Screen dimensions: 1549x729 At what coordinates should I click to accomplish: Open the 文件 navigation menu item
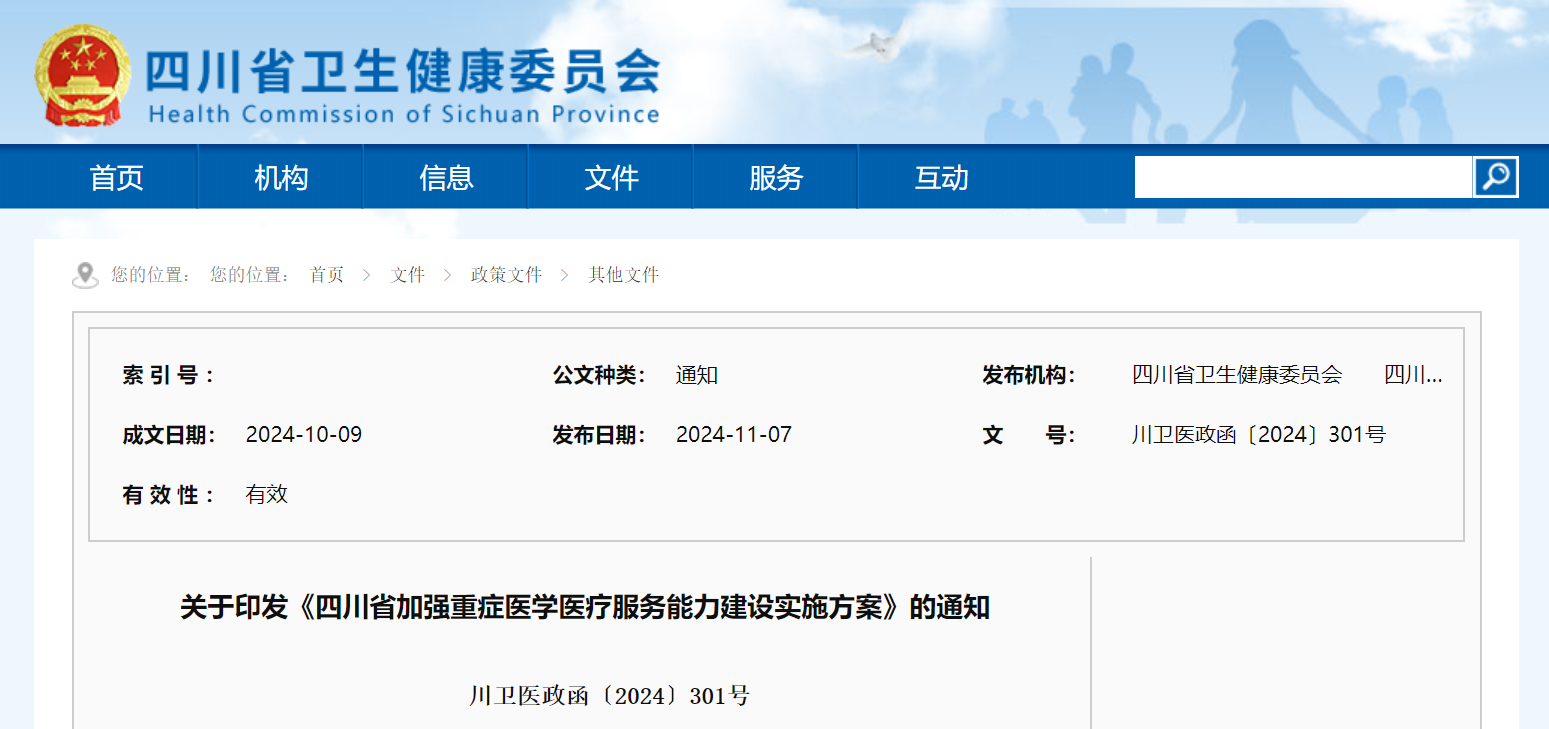[x=611, y=178]
